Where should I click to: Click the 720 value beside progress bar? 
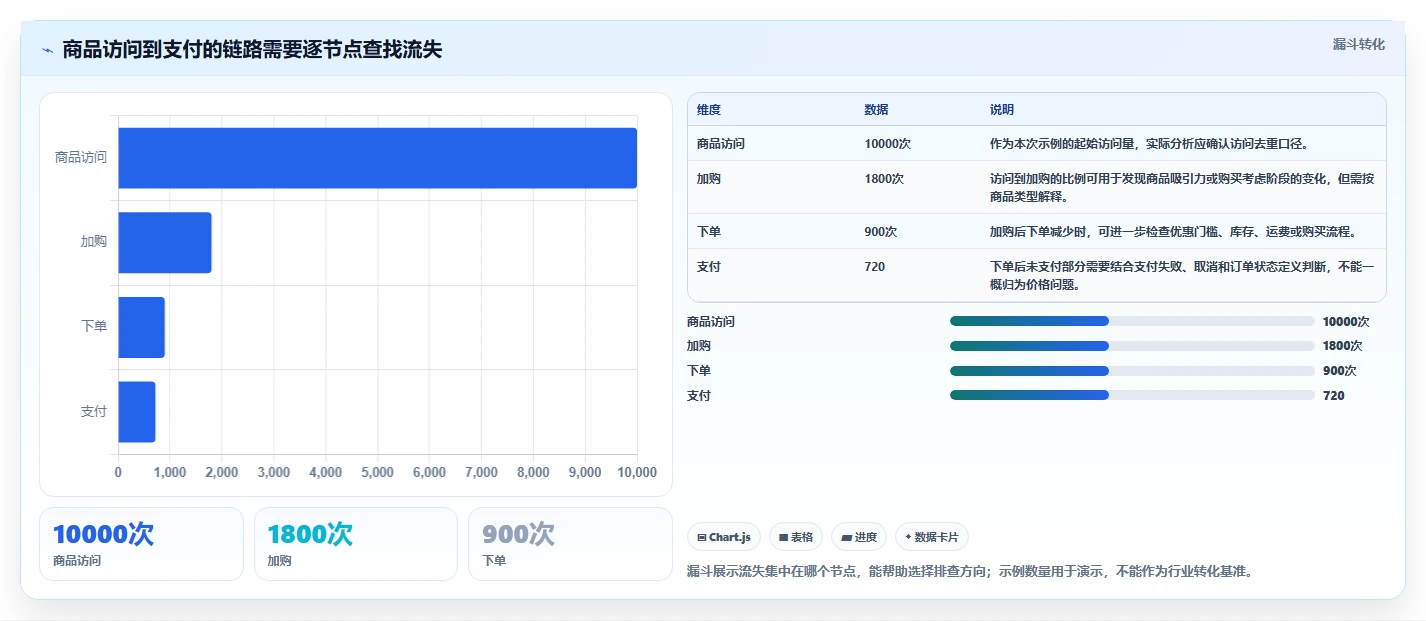pyautogui.click(x=1334, y=396)
